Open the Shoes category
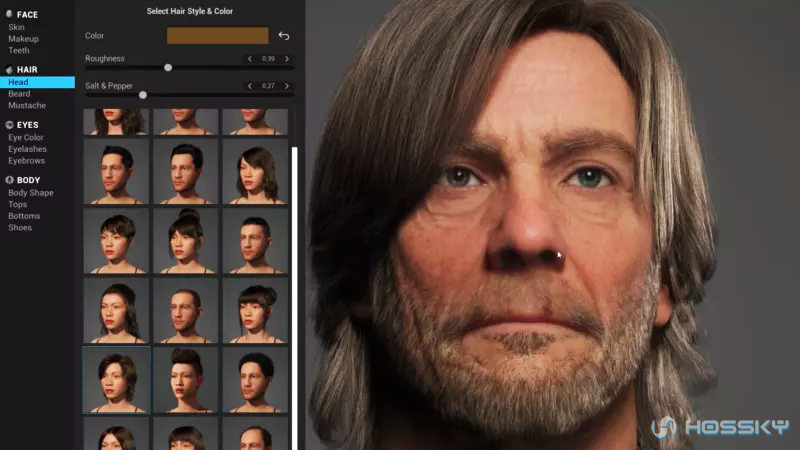This screenshot has height=450, width=800. pos(20,228)
